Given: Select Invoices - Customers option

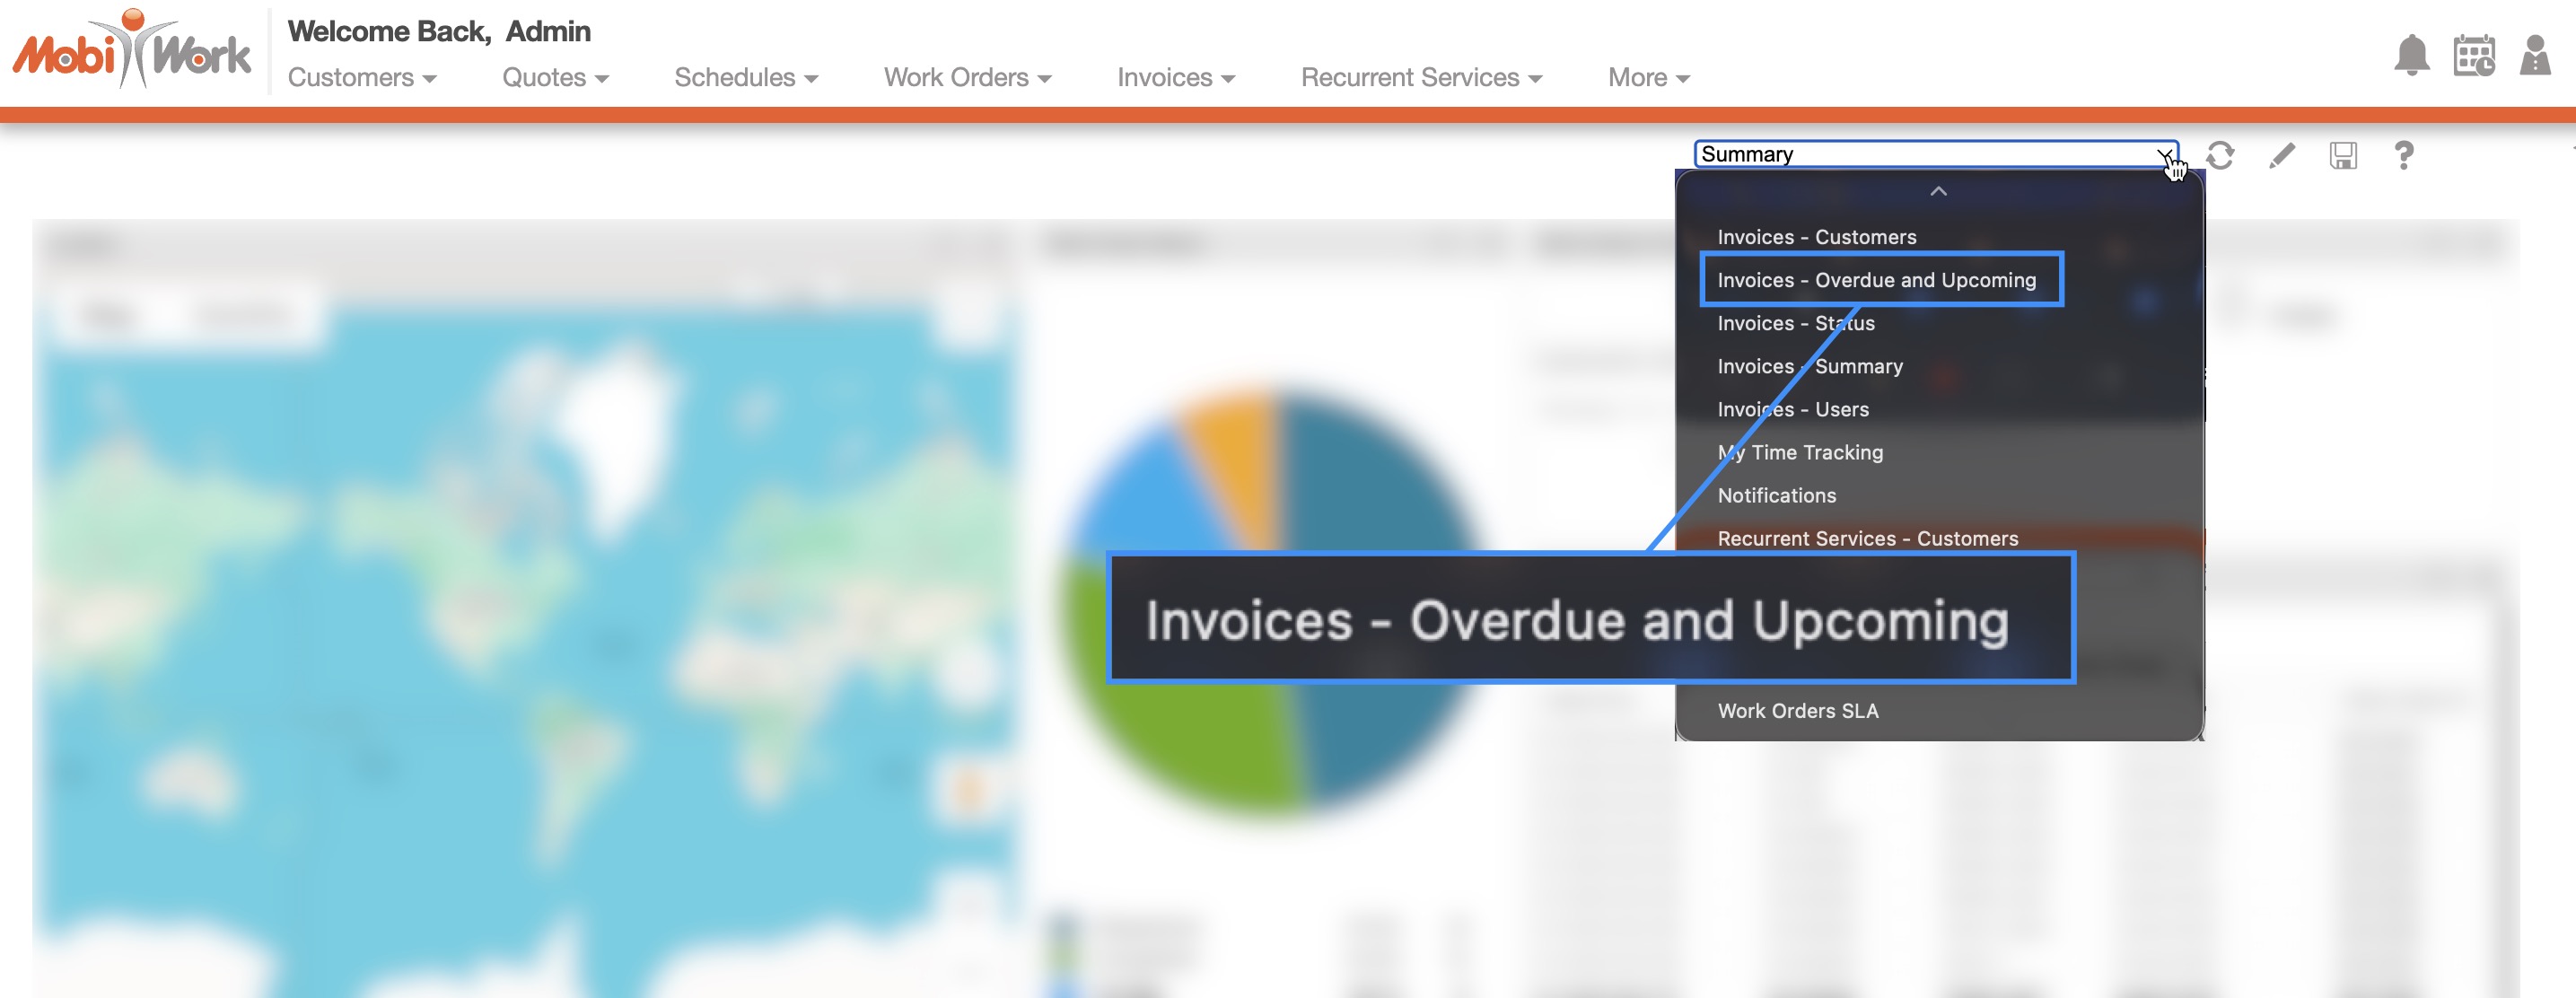Looking at the screenshot, I should click(x=1816, y=237).
